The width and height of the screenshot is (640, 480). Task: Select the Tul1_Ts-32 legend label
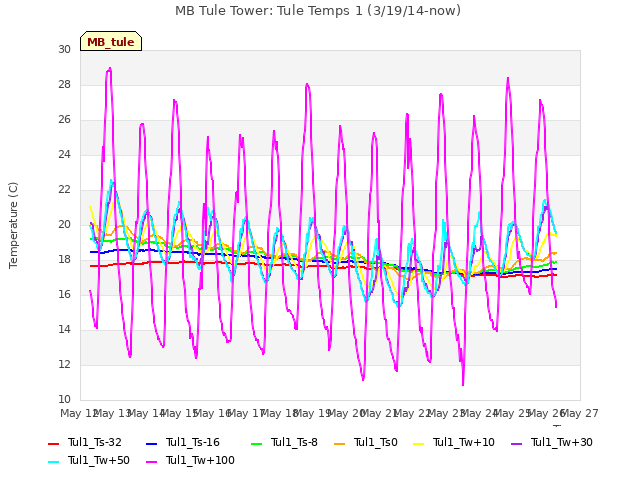pyautogui.click(x=94, y=442)
